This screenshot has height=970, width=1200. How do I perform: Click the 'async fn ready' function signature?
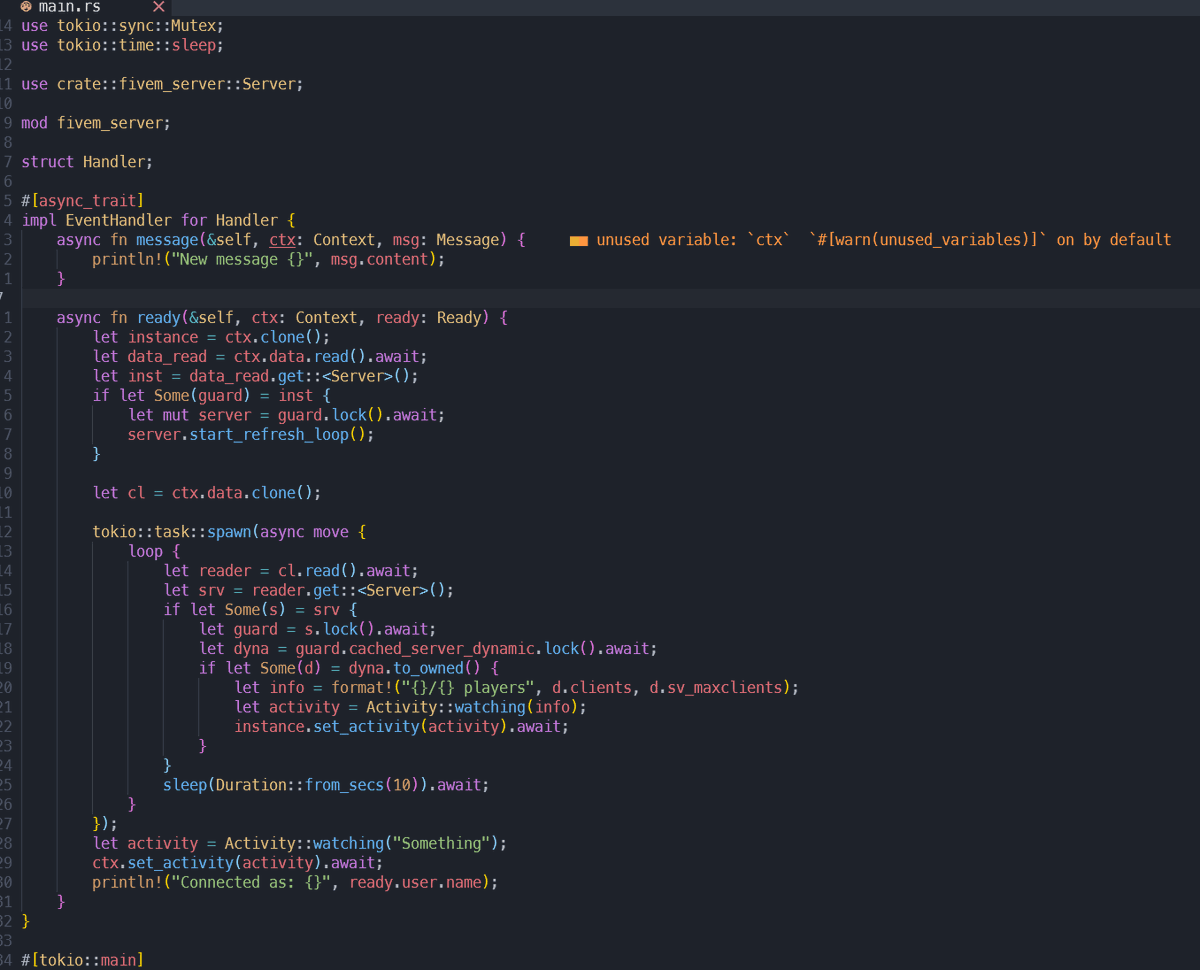point(282,318)
